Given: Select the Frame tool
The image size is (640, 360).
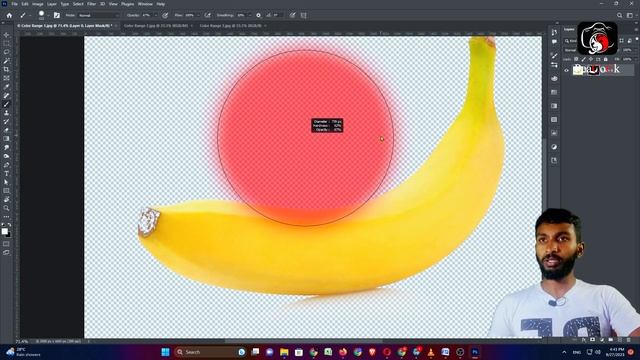Looking at the screenshot, I should coord(7,78).
